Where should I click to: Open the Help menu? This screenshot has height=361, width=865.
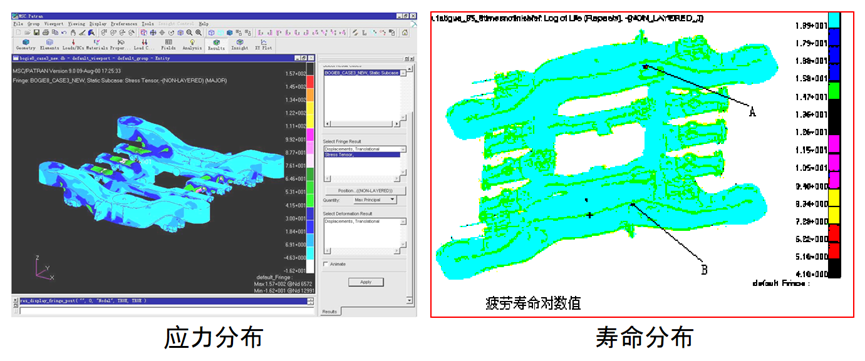coord(204,24)
